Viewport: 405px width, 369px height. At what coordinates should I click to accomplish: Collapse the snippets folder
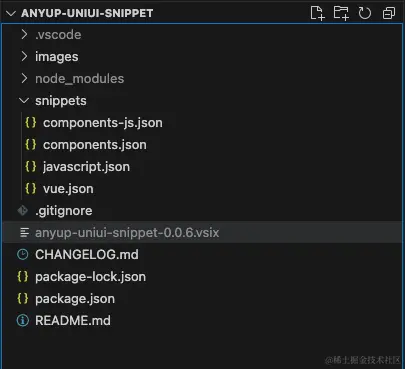(x=203, y=101)
